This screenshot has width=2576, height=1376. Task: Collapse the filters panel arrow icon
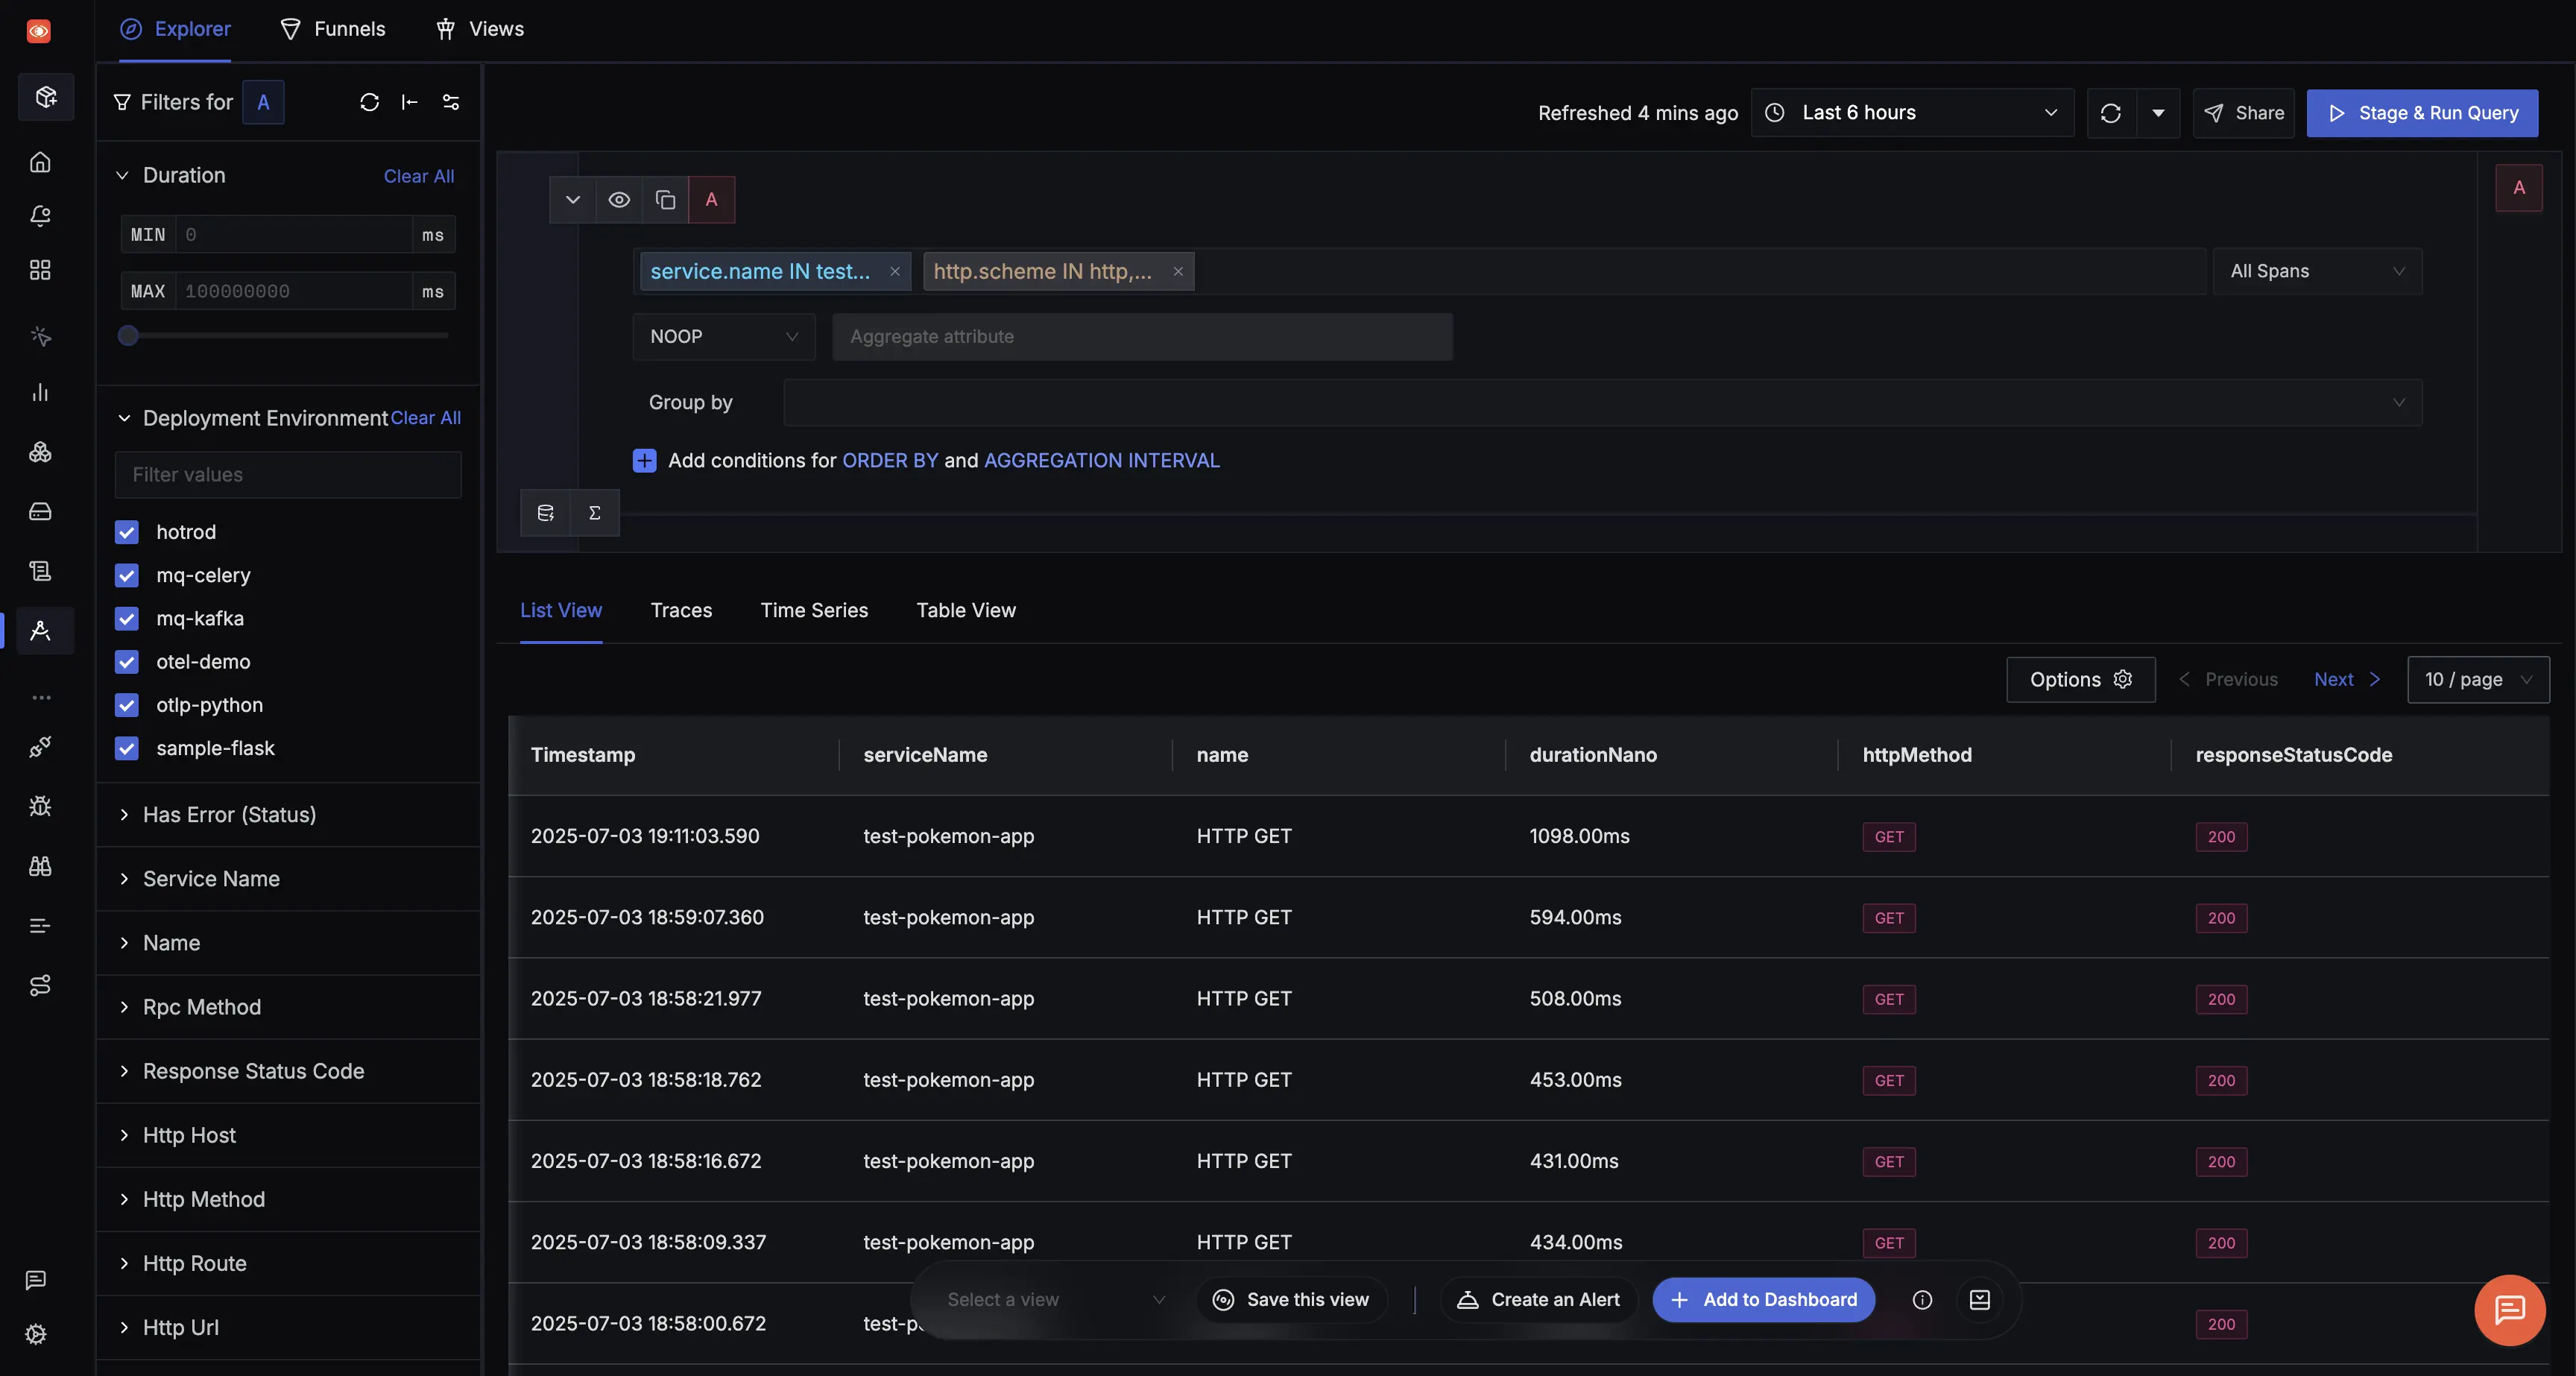point(410,102)
